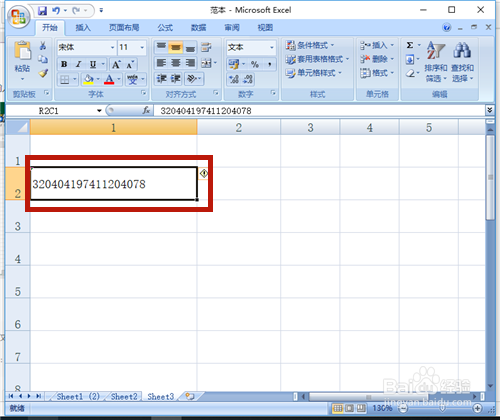Switch to the 数据 ribbon tab

[199, 28]
